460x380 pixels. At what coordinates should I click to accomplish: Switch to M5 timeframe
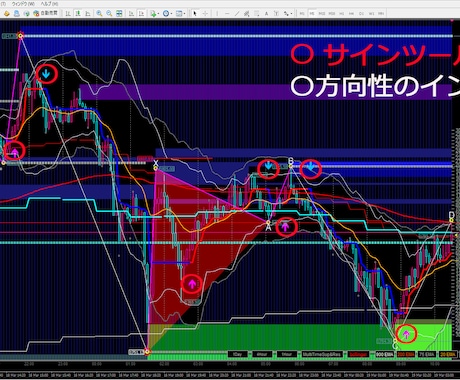(x=312, y=14)
